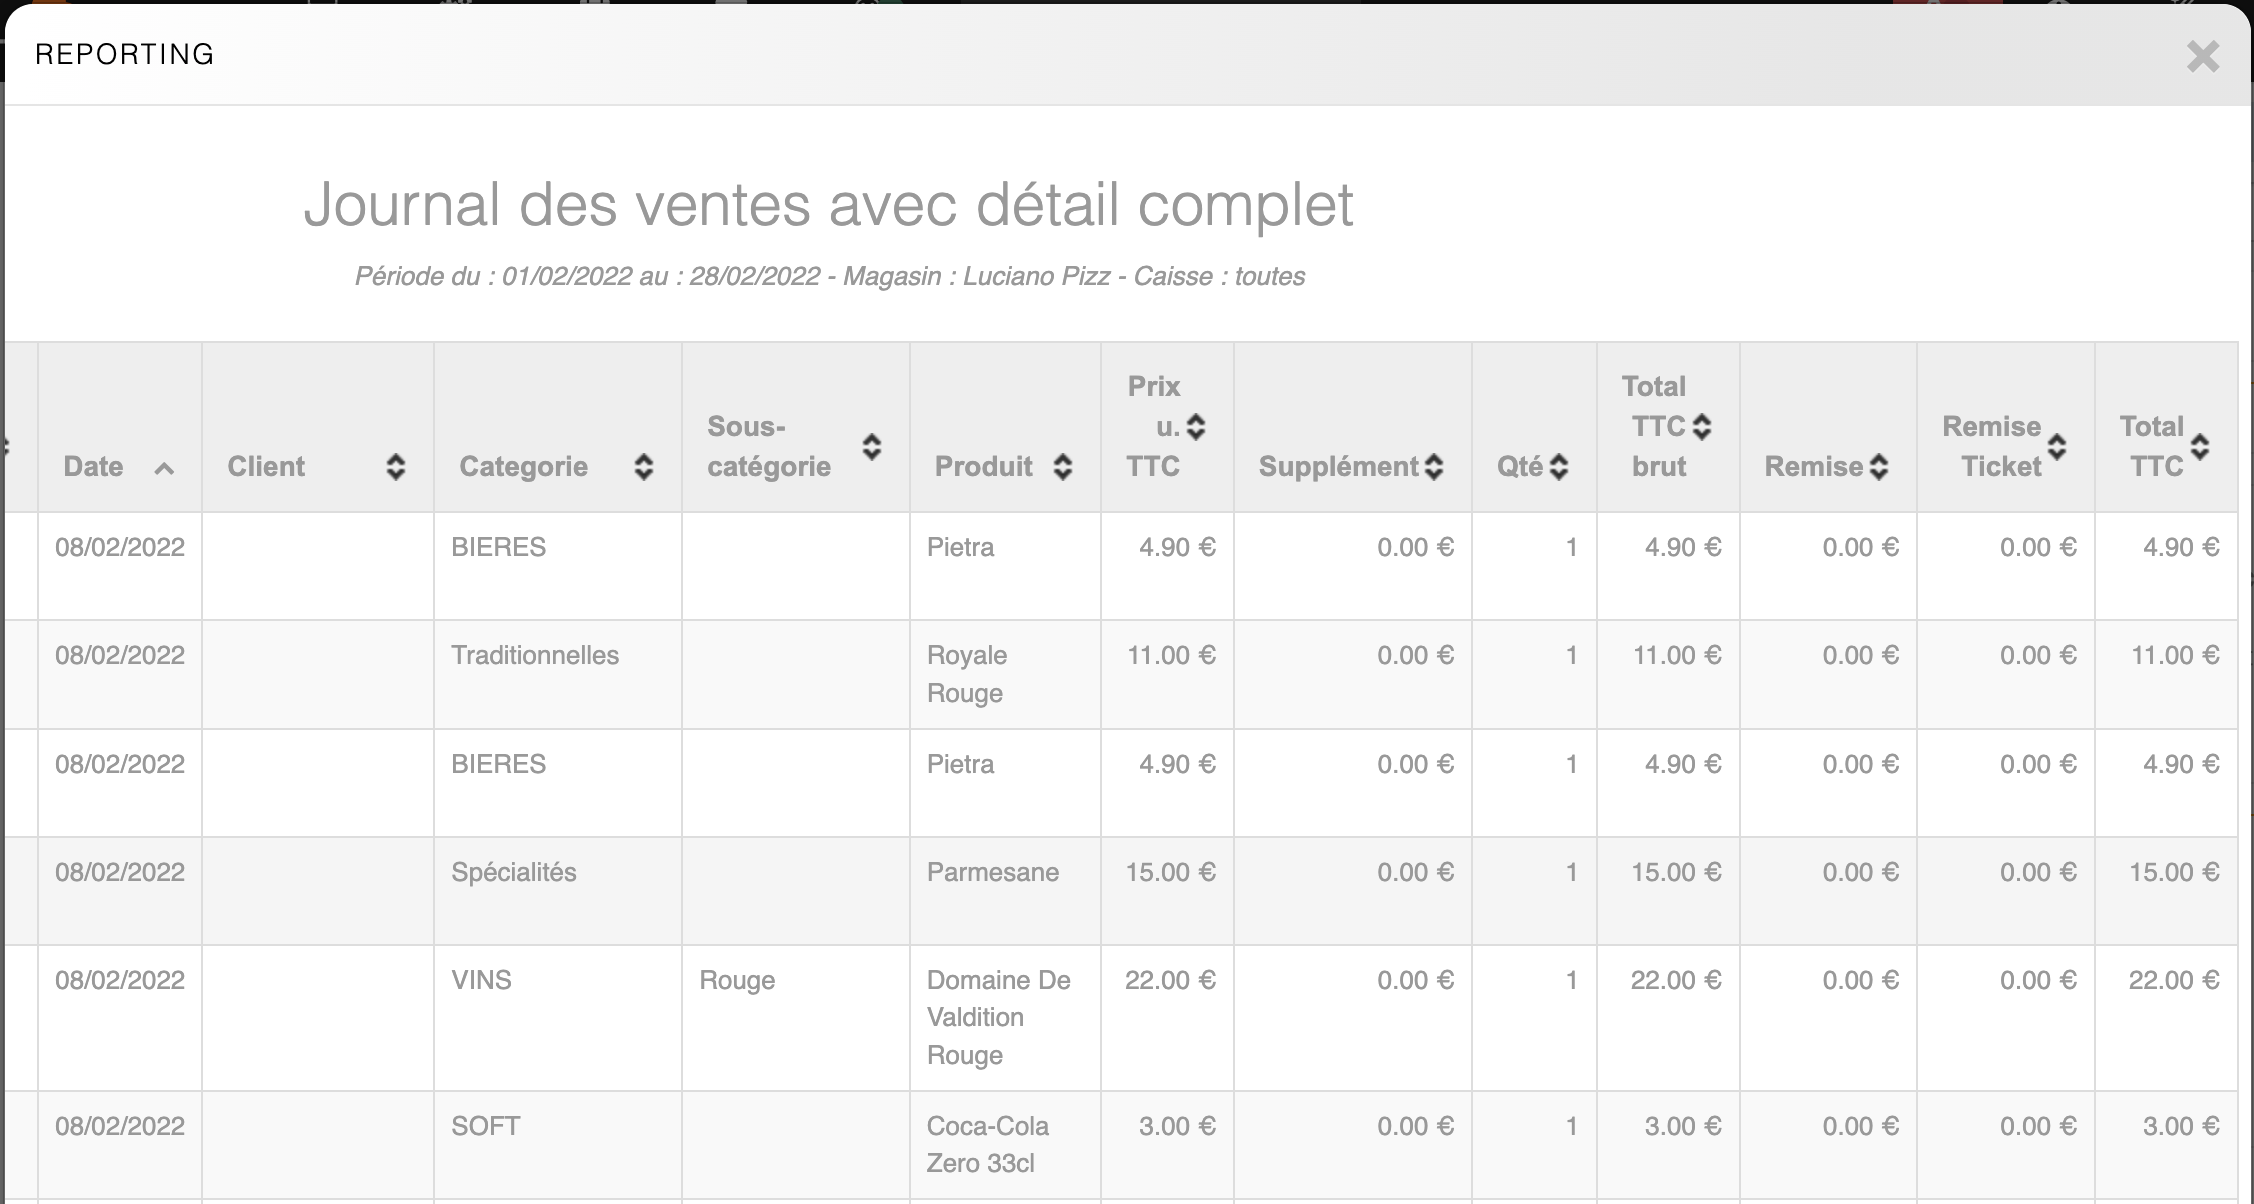Sort table by Date column arrow
The image size is (2254, 1204).
click(165, 467)
